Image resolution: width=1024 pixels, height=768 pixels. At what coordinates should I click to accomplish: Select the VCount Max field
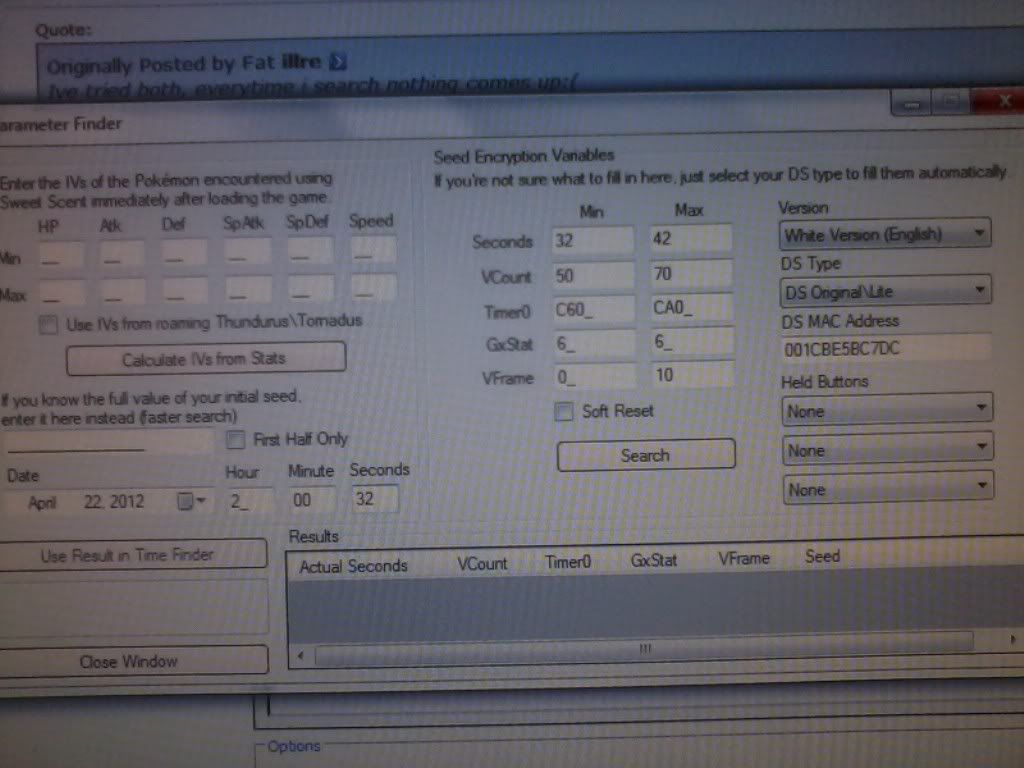click(689, 275)
